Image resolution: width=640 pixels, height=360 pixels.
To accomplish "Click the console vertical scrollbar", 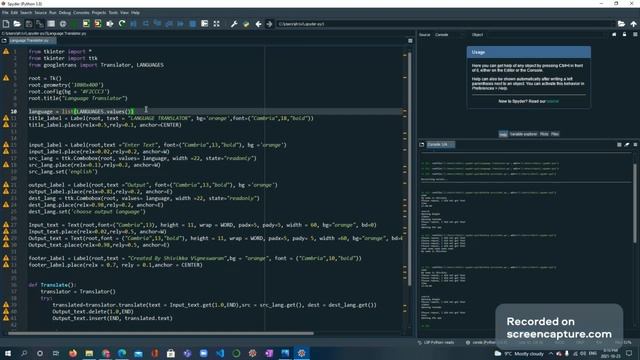I will click(x=635, y=204).
